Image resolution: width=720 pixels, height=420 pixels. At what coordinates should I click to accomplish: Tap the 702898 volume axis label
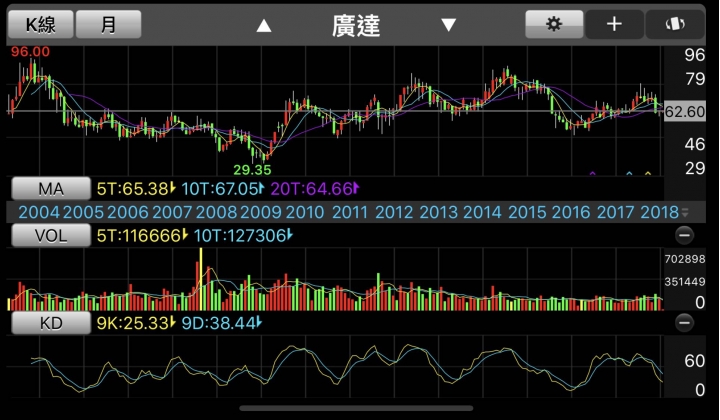coord(685,259)
